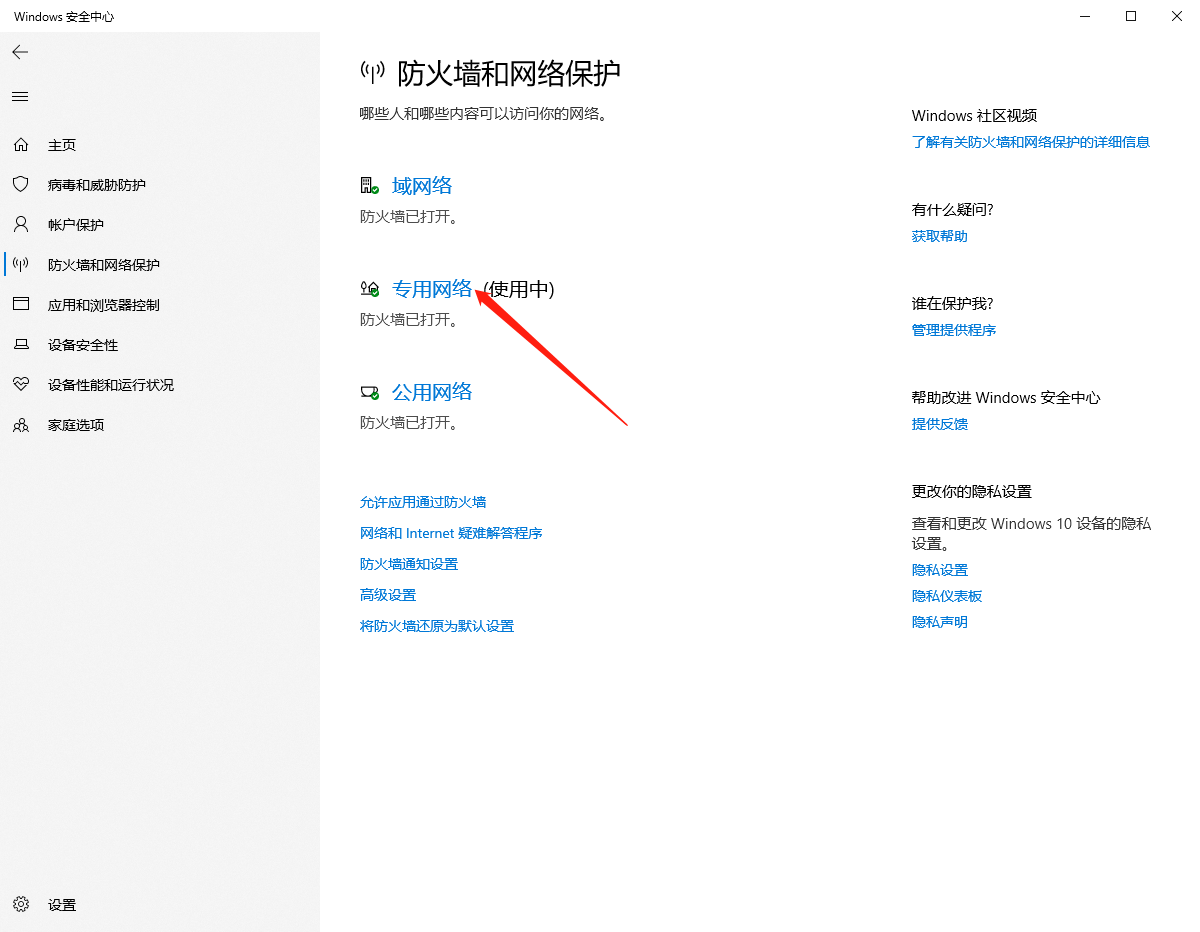Click the text 哪些人和哪些内容可以访问你的网络。
Viewport: 1200px width, 932px height.
click(484, 114)
